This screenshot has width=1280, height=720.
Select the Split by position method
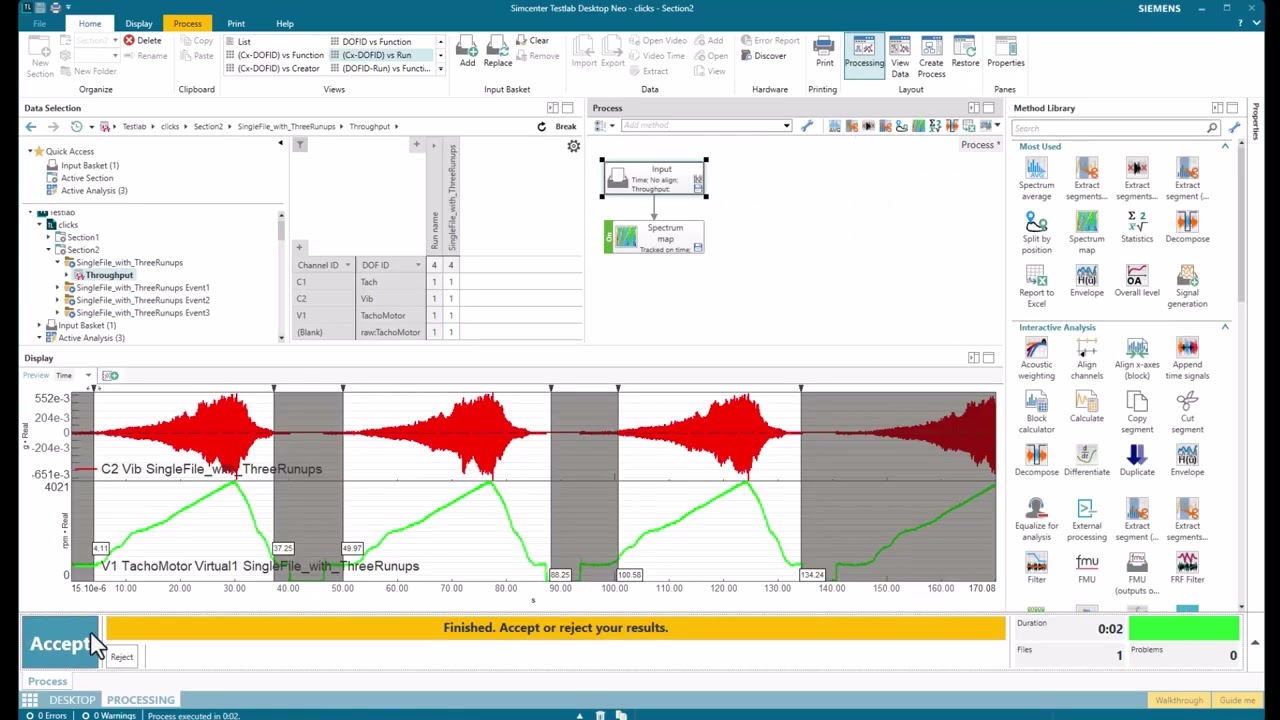click(x=1036, y=232)
